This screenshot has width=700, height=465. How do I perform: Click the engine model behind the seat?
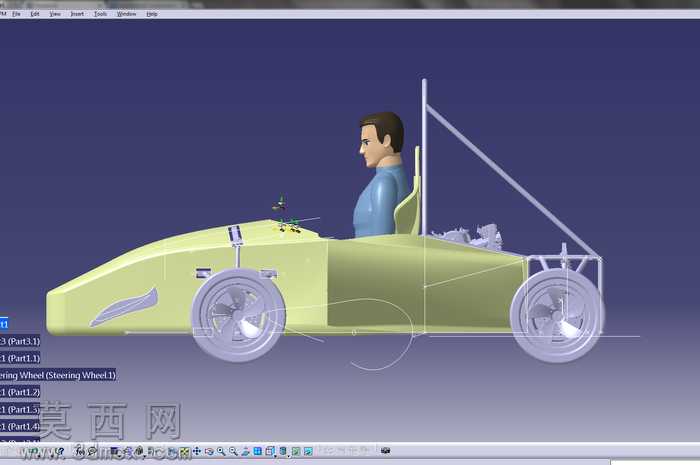point(469,235)
